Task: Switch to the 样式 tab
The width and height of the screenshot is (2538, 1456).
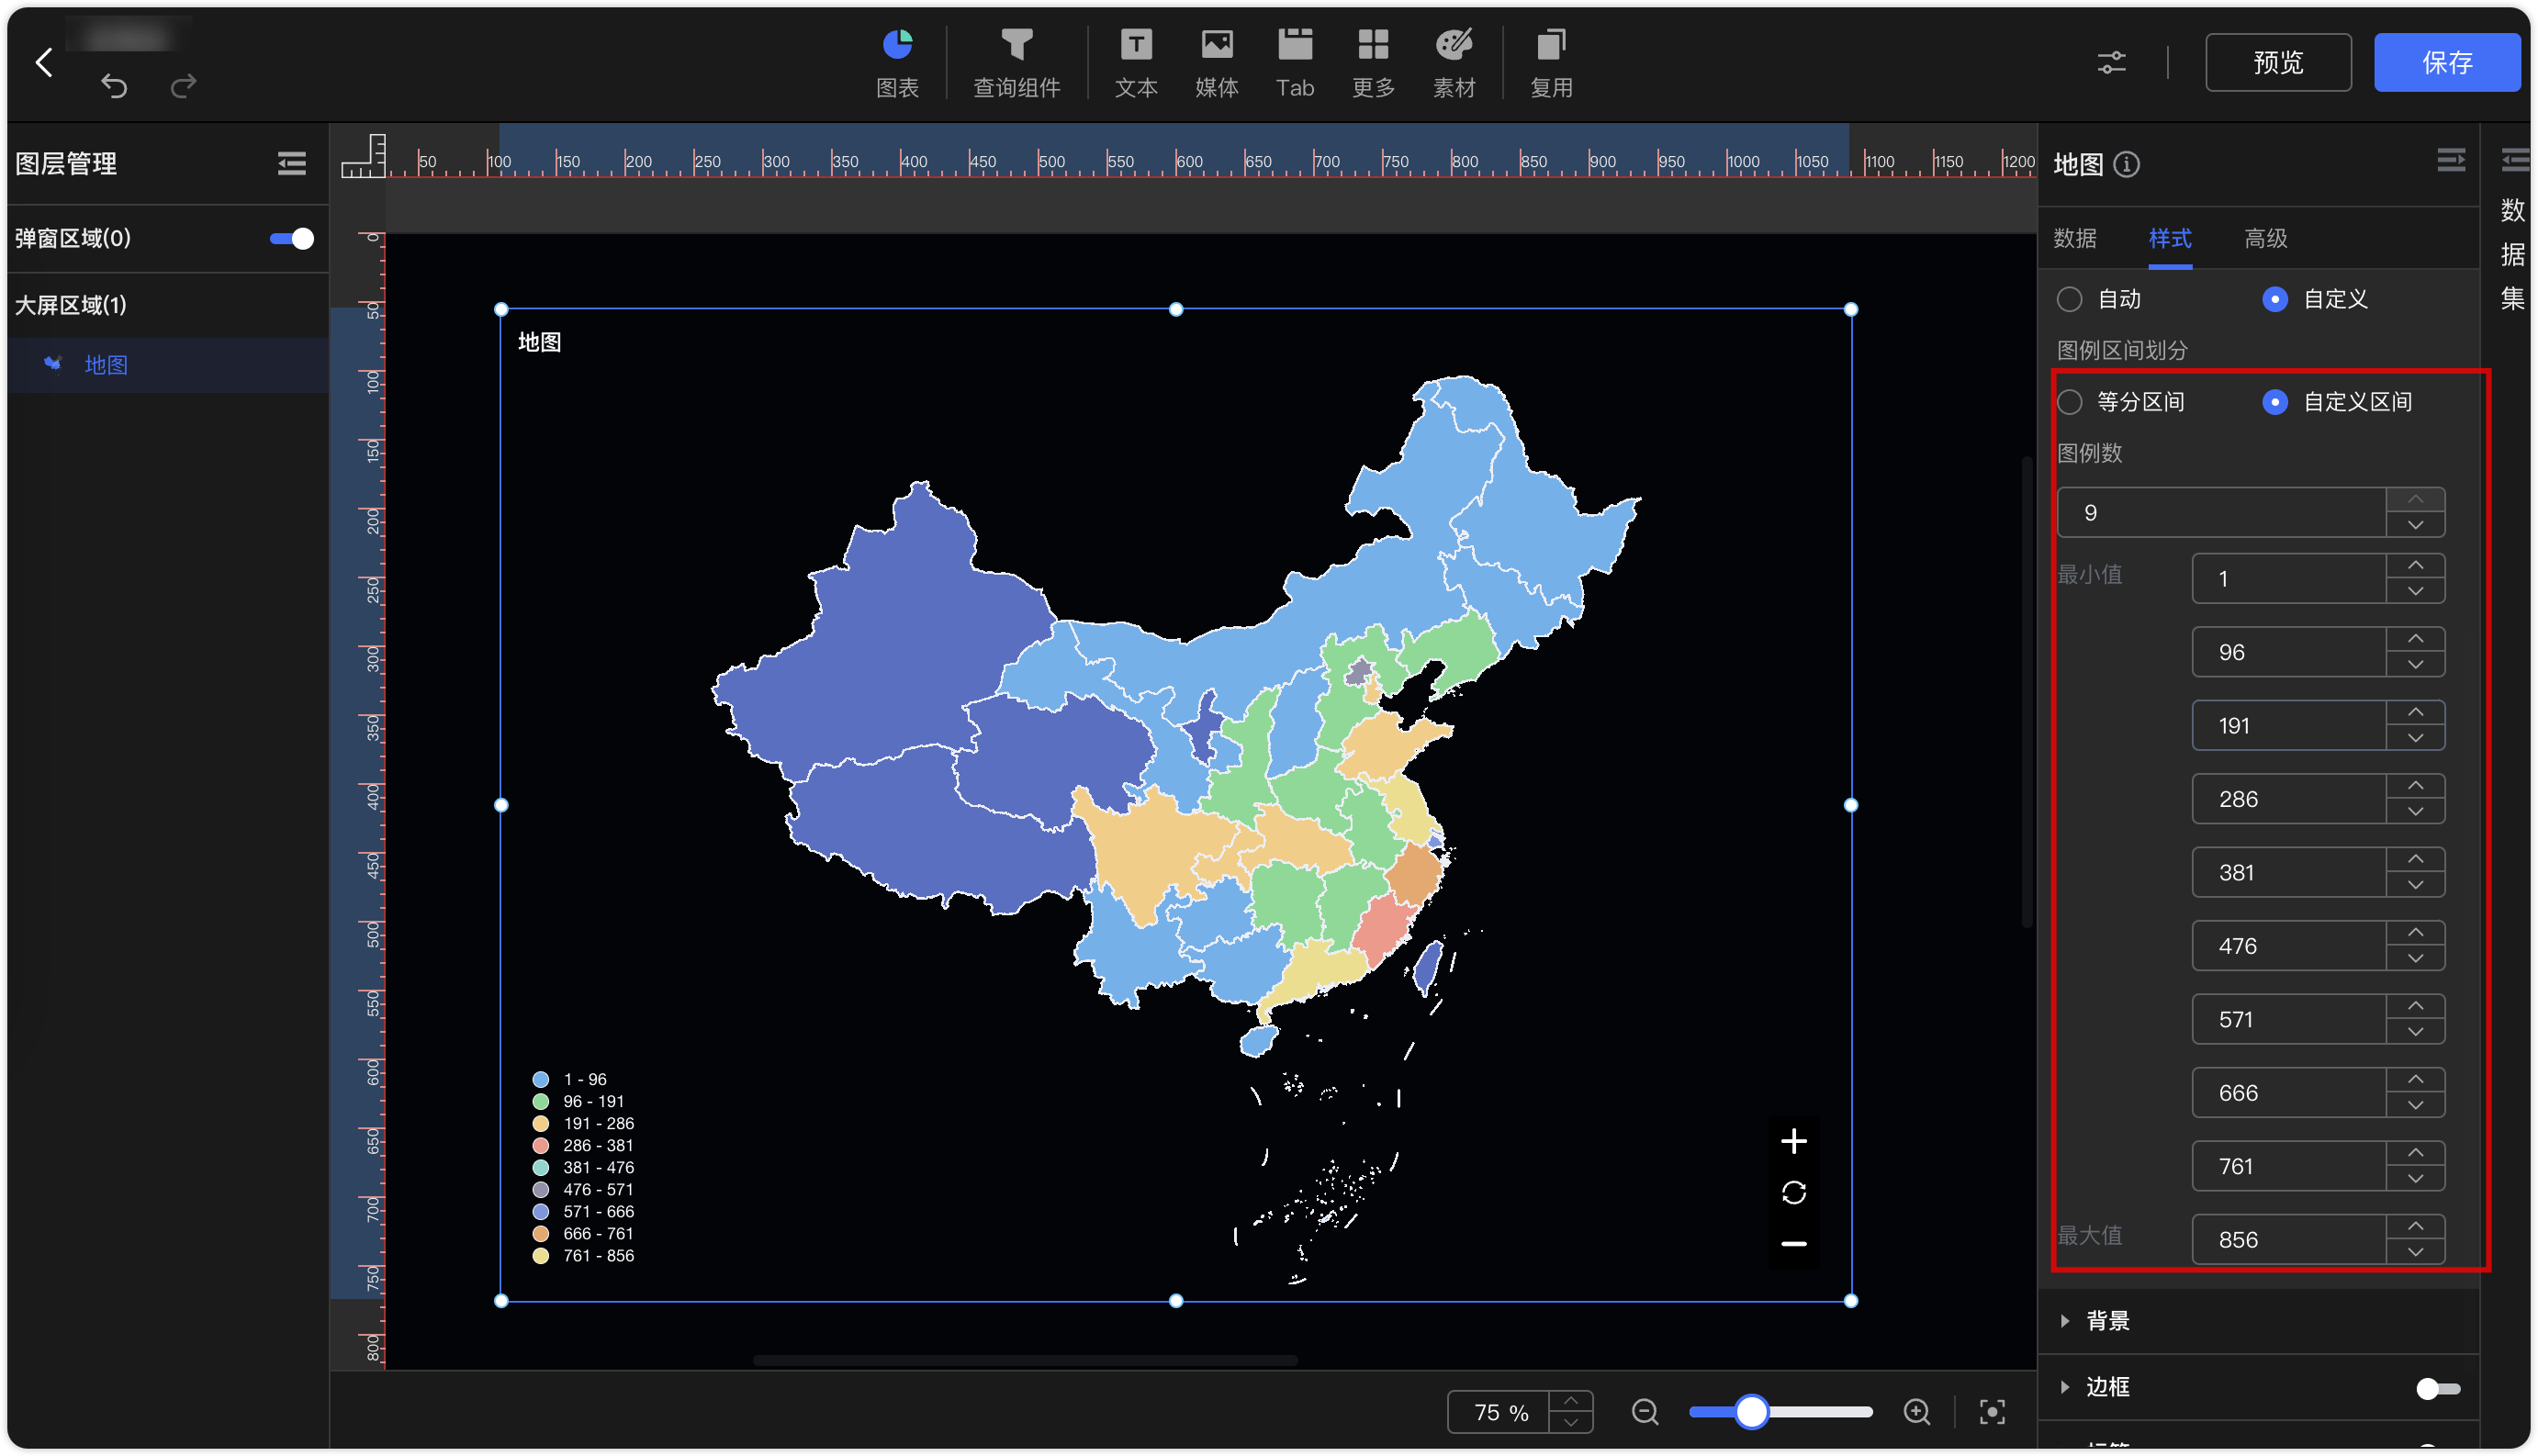Action: (2169, 238)
